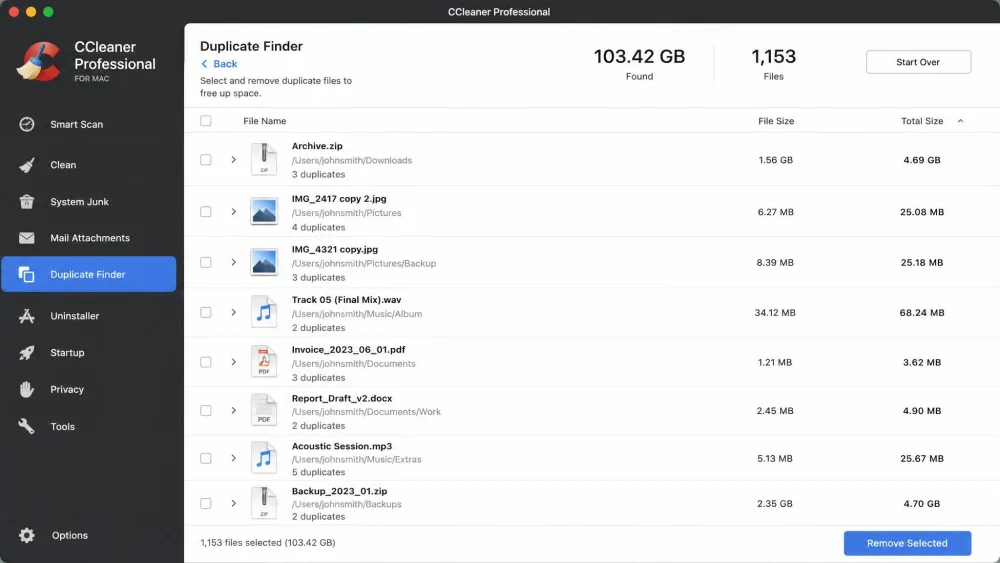Click the Options gear icon
The height and width of the screenshot is (563, 1000).
tap(27, 535)
